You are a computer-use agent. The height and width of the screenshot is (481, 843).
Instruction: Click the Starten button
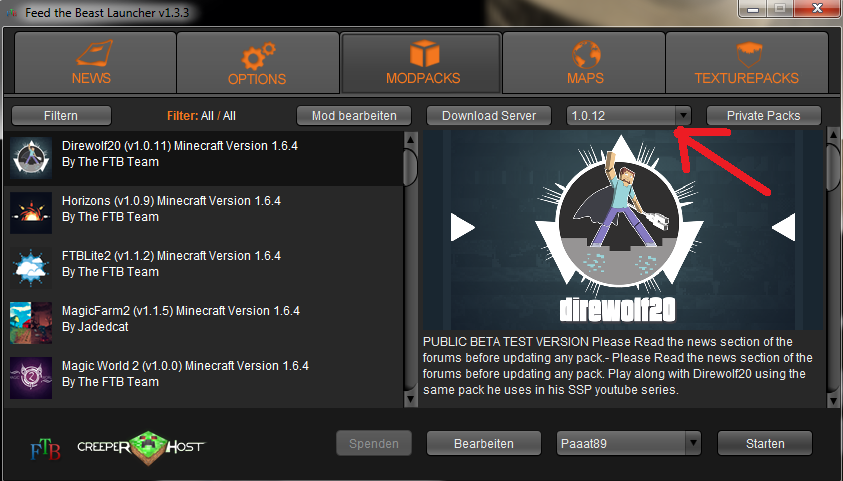pos(765,443)
